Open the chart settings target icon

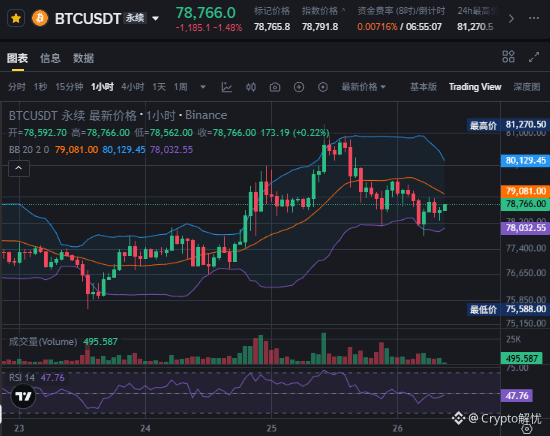pos(323,87)
